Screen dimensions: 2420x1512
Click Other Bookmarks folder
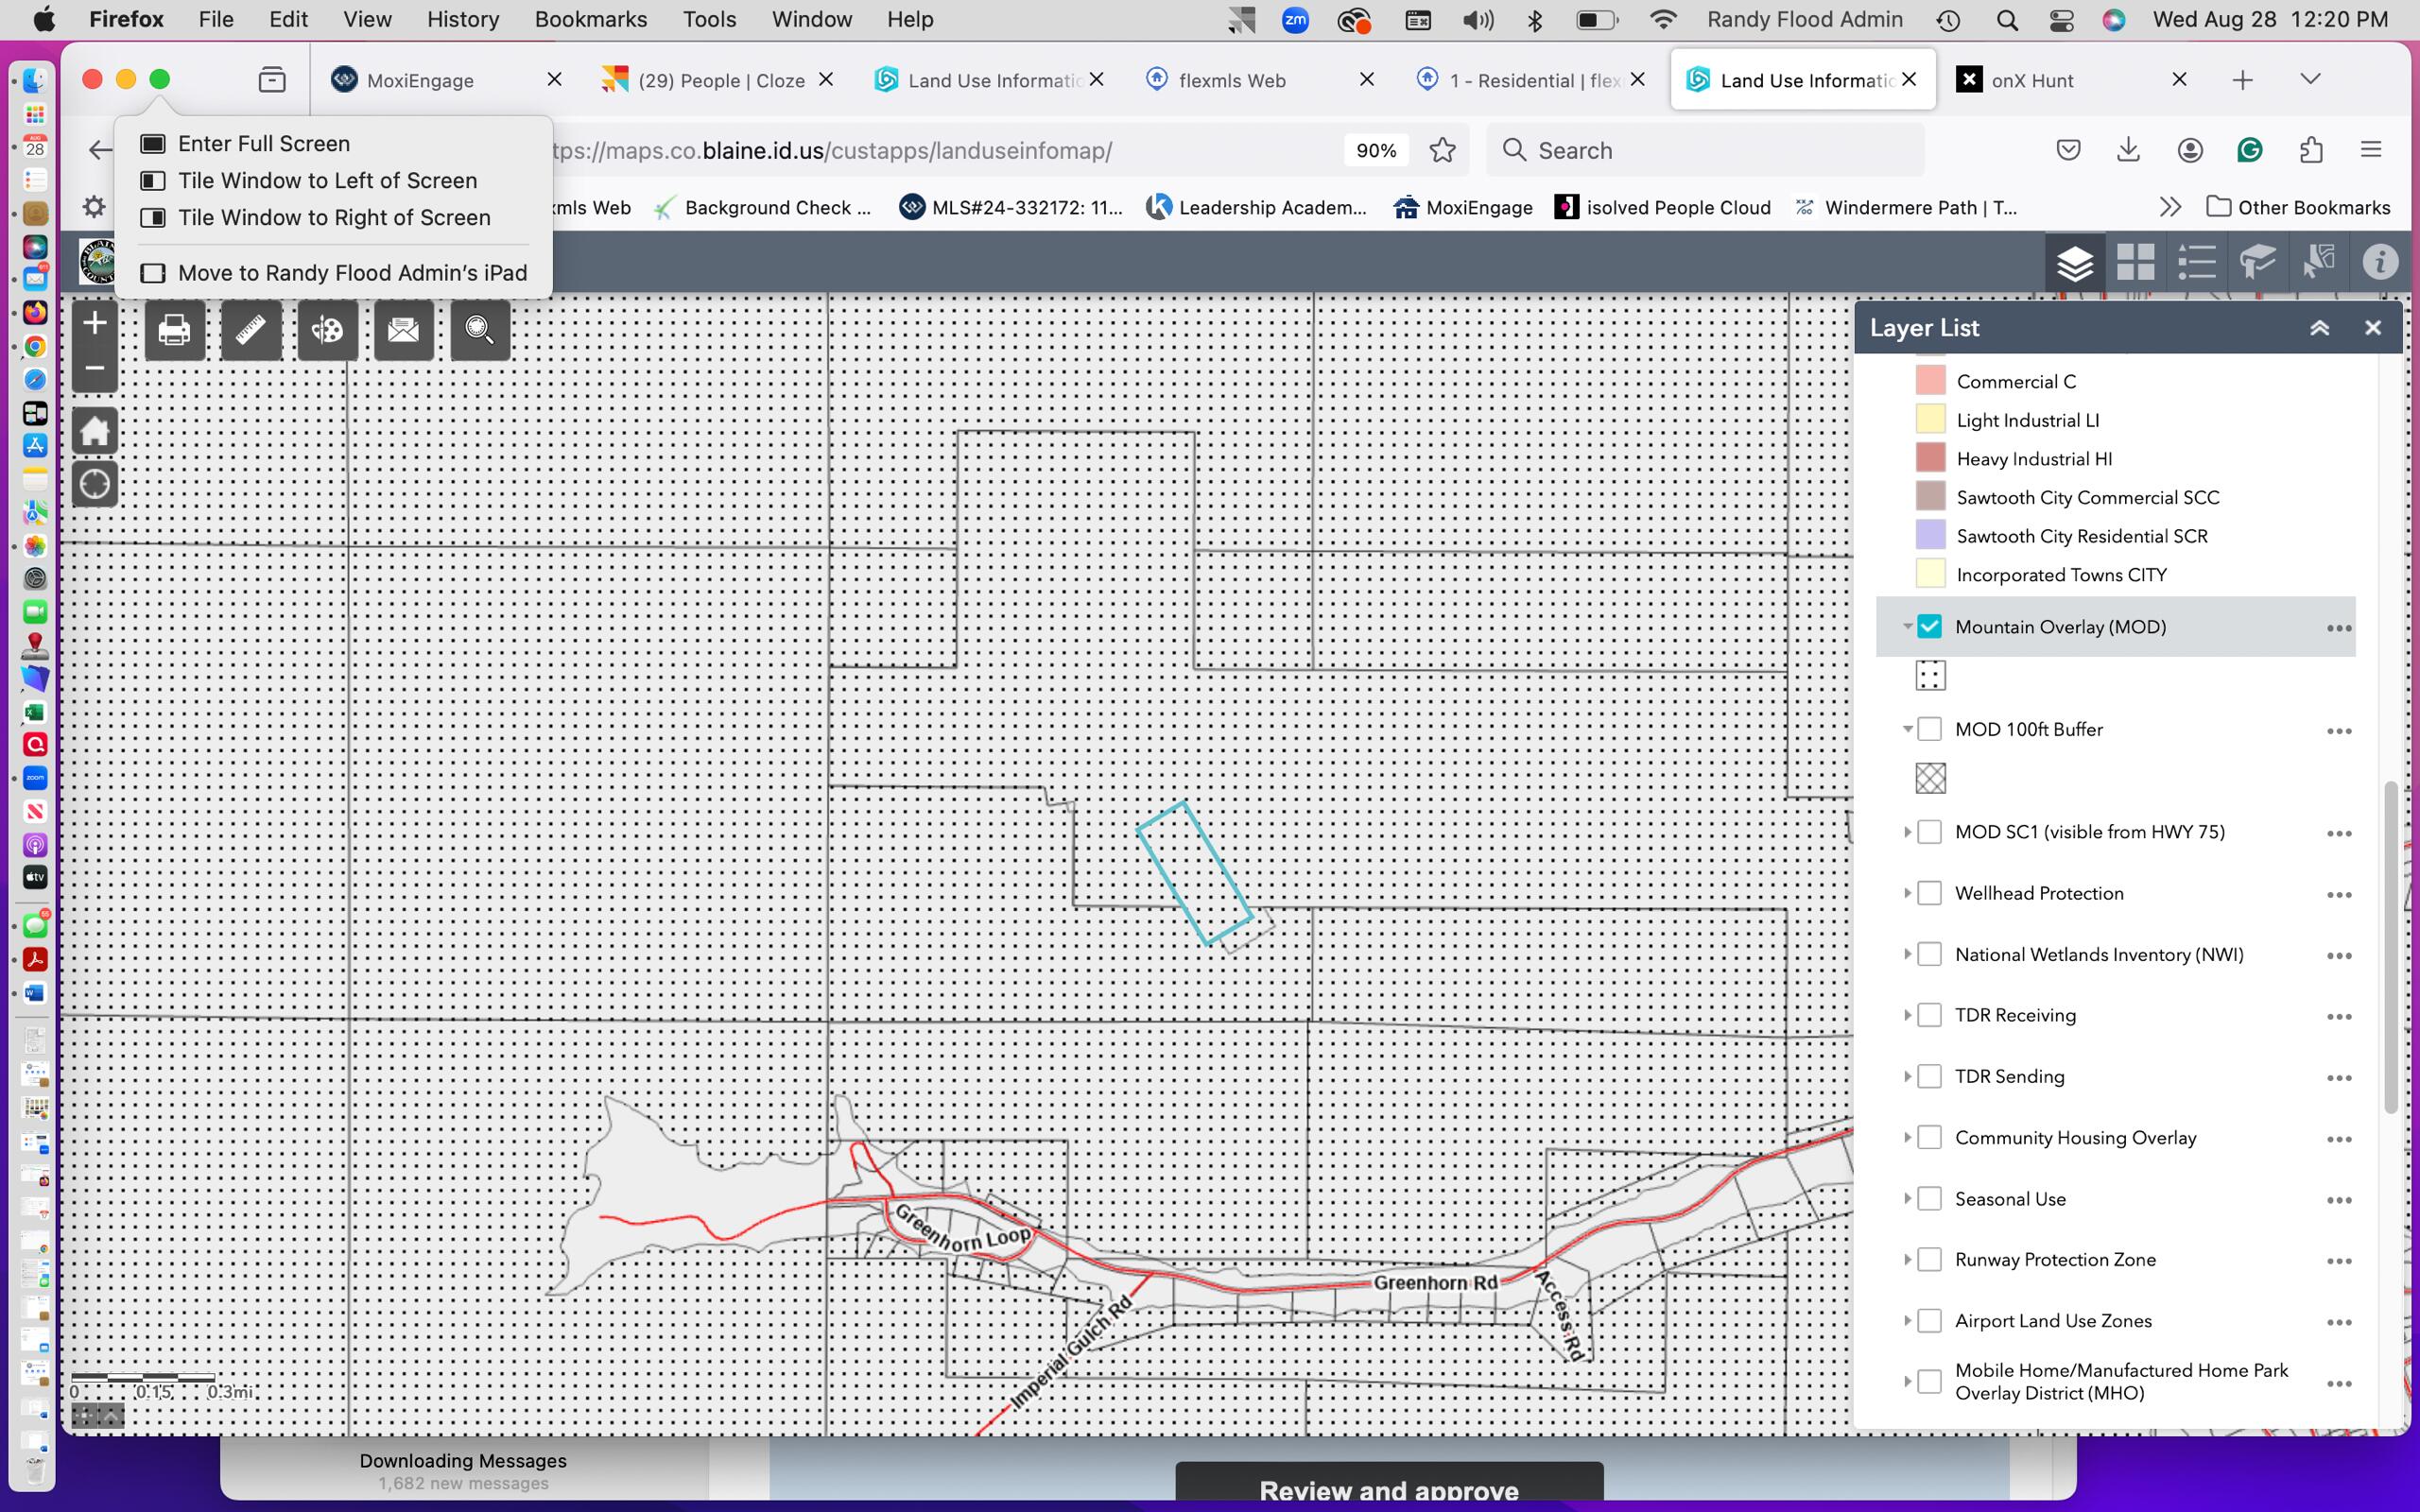pos(2298,207)
